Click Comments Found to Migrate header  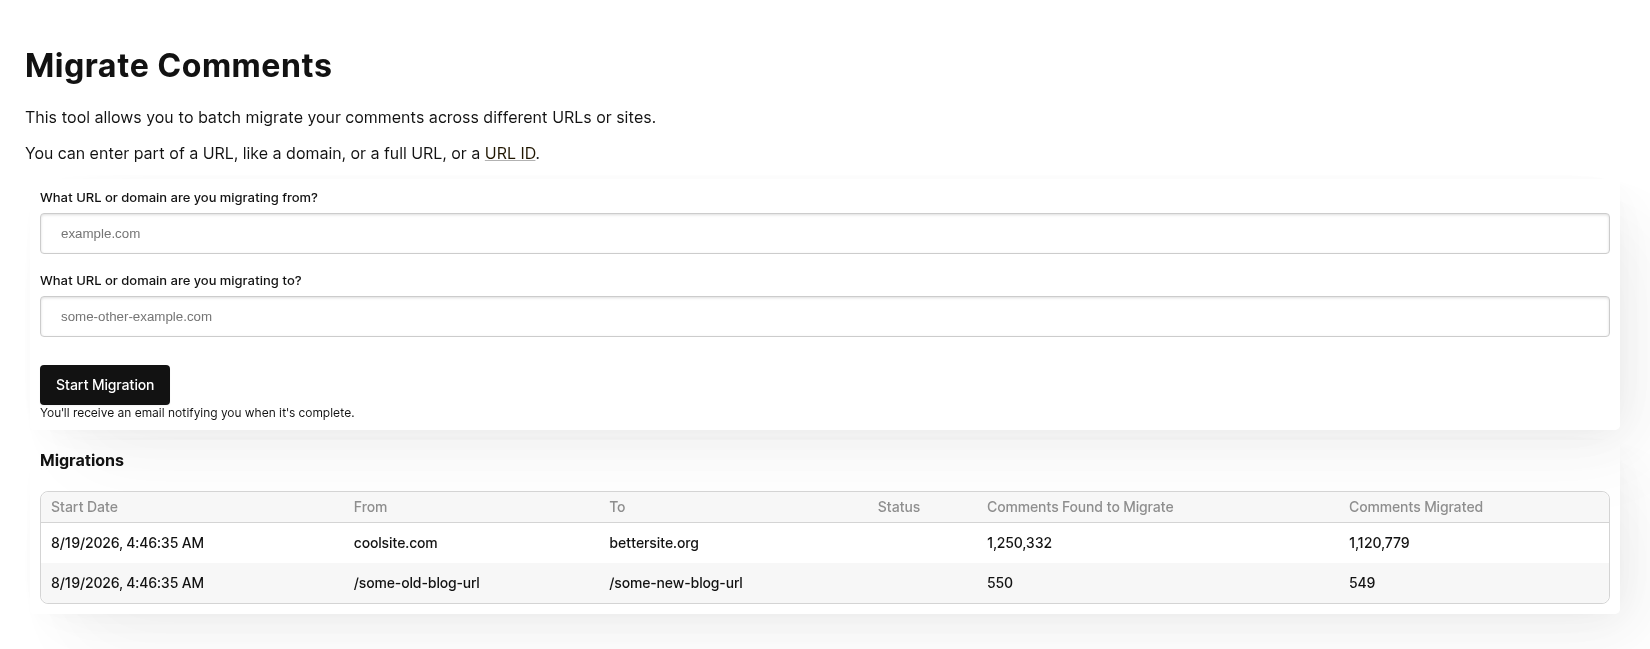pos(1080,507)
